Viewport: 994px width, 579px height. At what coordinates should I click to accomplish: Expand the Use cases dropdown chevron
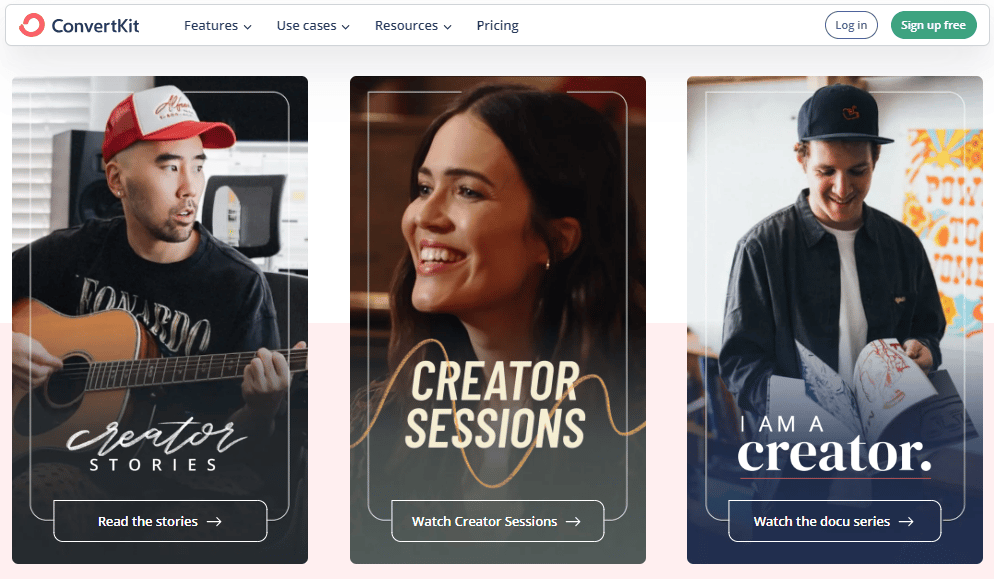345,27
